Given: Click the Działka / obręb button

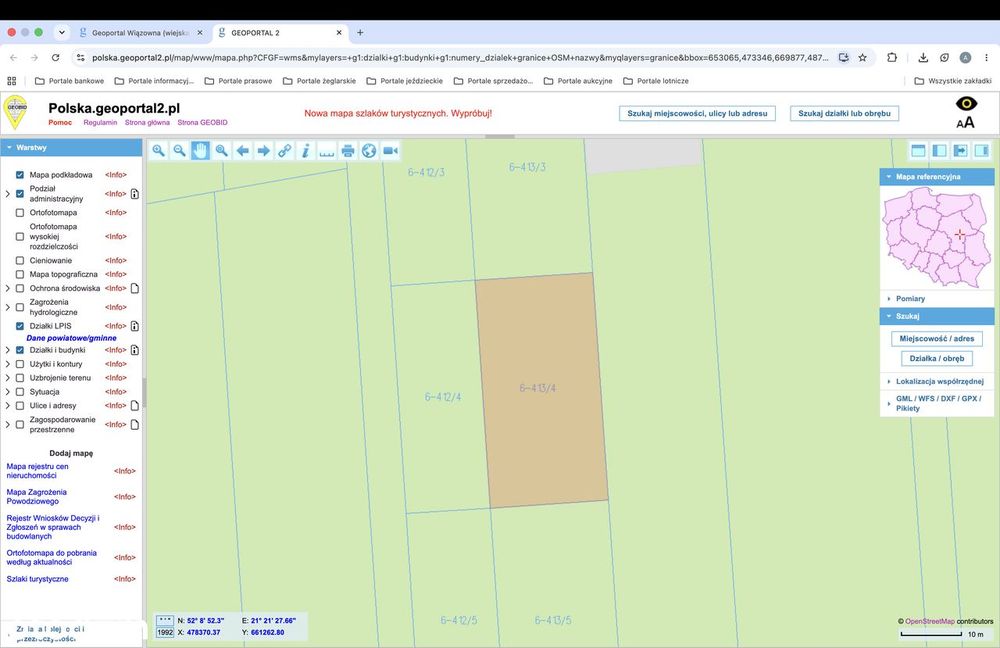Looking at the screenshot, I should point(937,358).
